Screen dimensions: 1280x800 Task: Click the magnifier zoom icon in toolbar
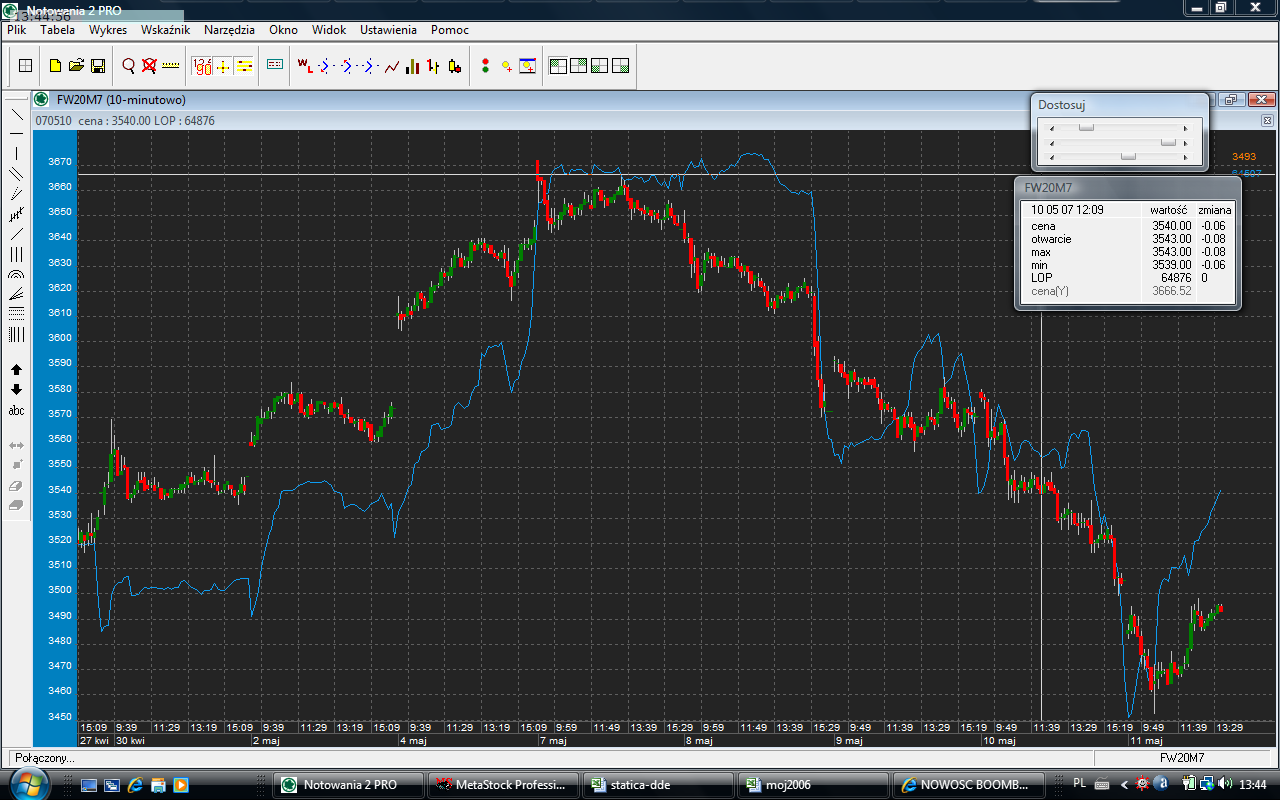(128, 66)
